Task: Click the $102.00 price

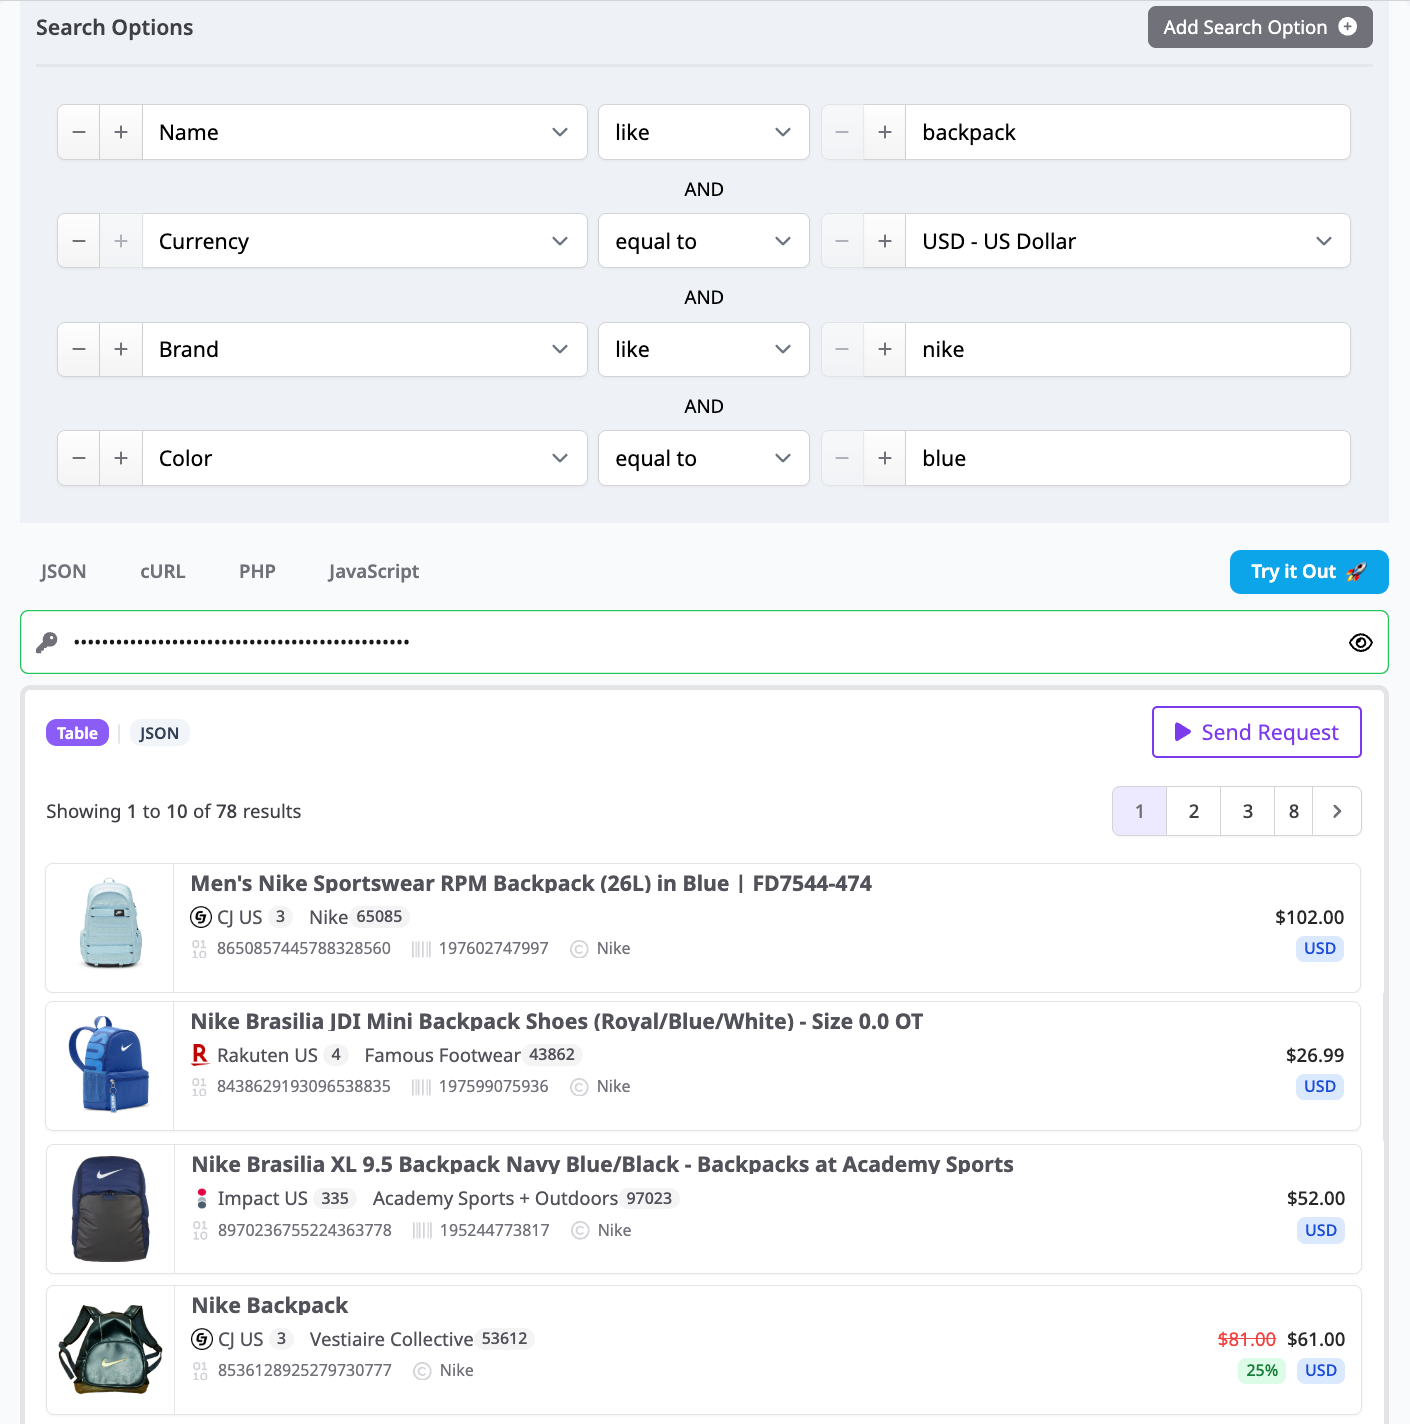Action: pos(1309,917)
